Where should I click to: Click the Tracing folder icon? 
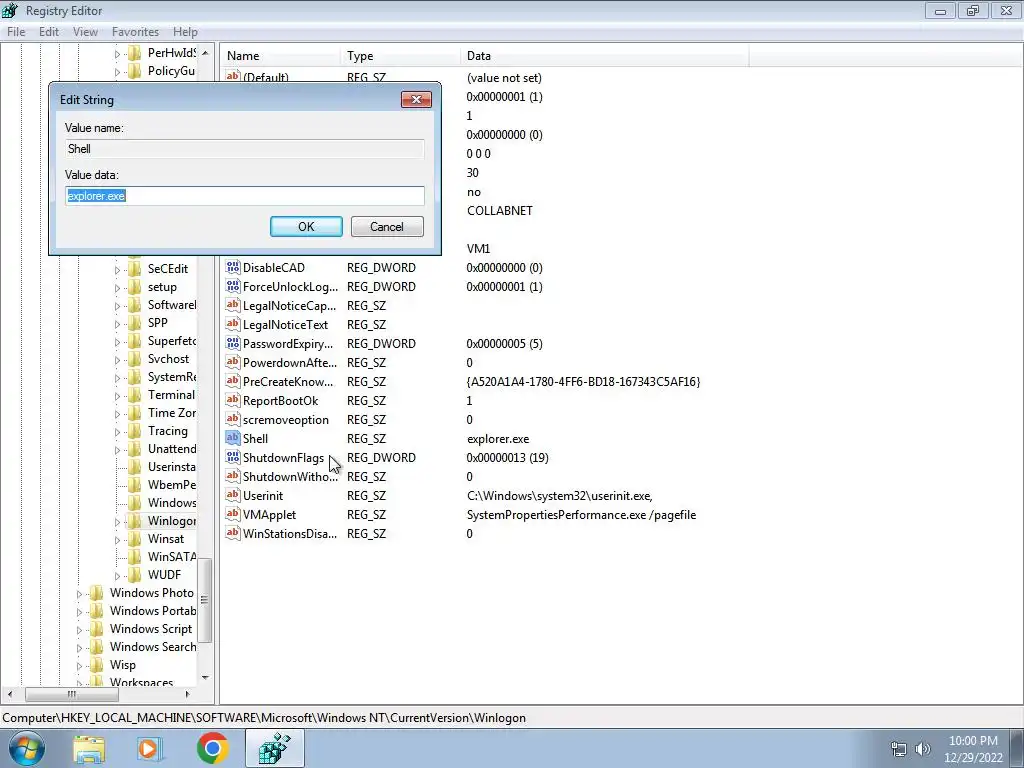pos(135,430)
